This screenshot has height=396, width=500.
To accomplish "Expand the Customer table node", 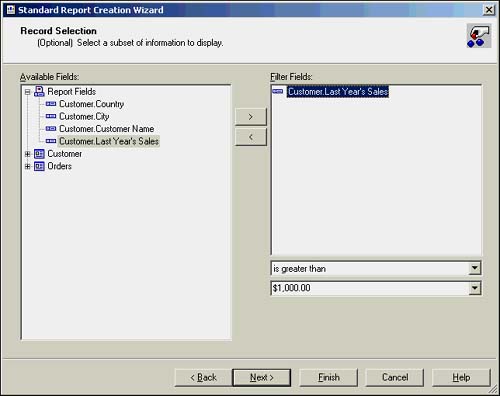I will click(28, 154).
